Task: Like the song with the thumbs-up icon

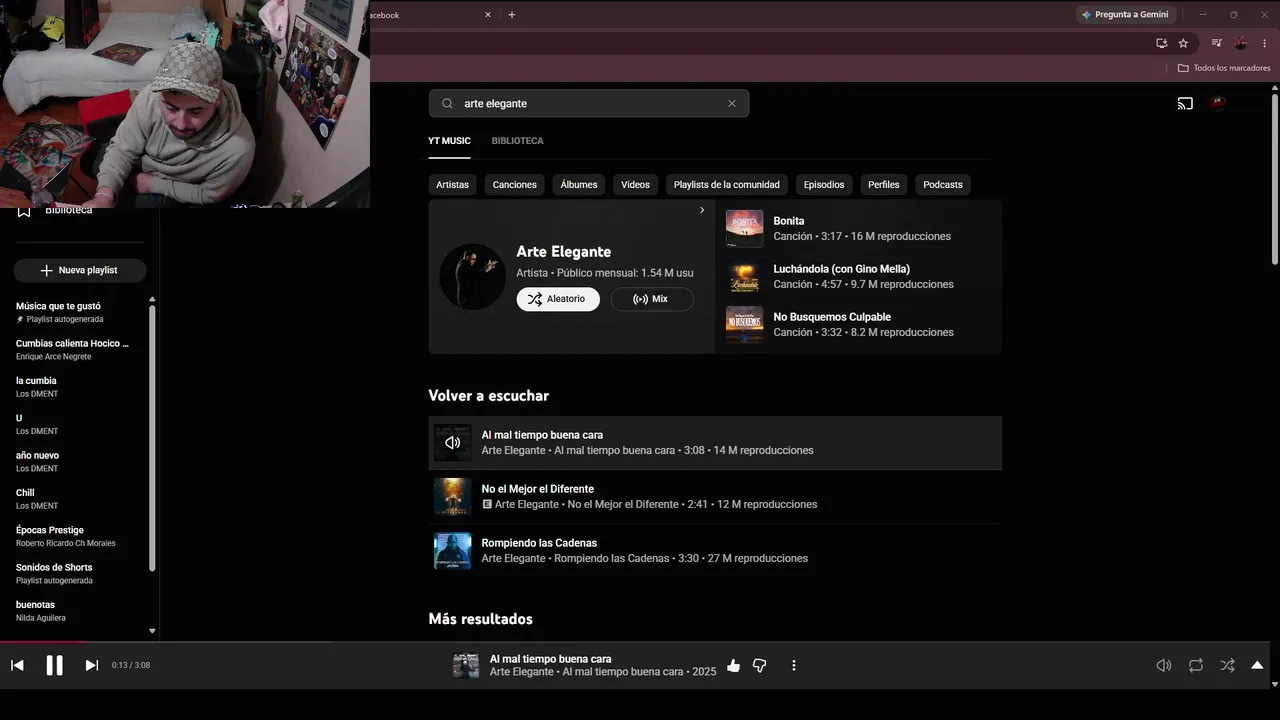Action: click(x=734, y=665)
